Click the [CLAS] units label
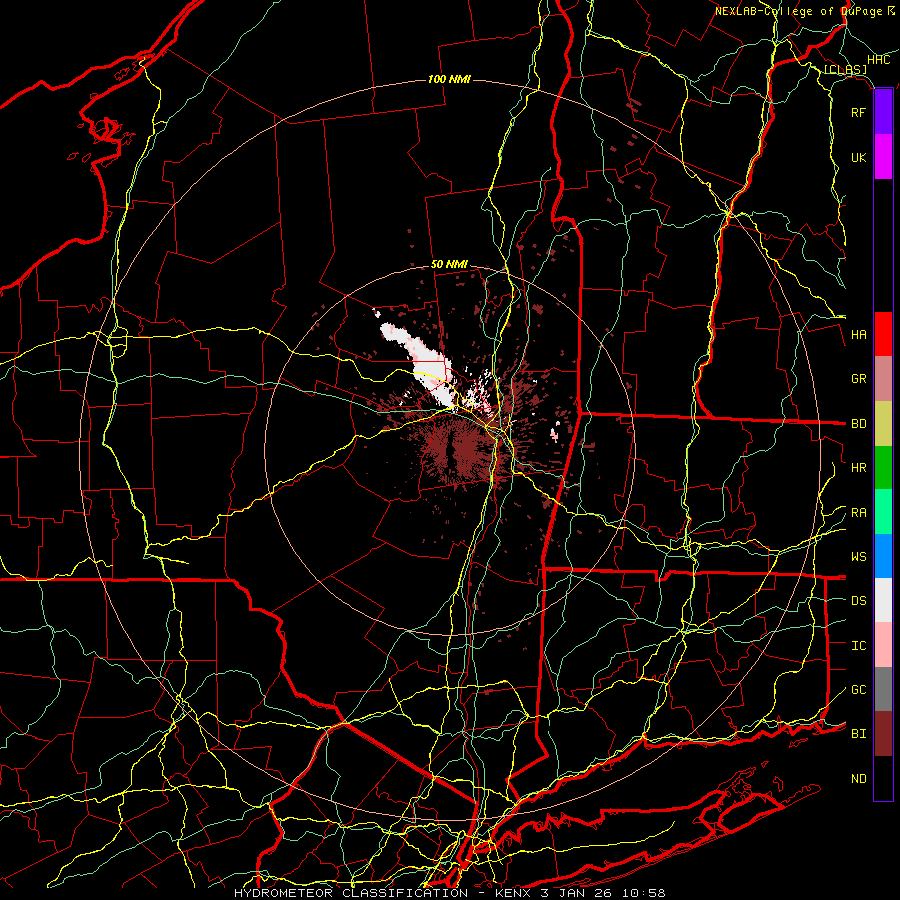This screenshot has height=900, width=900. coord(845,70)
